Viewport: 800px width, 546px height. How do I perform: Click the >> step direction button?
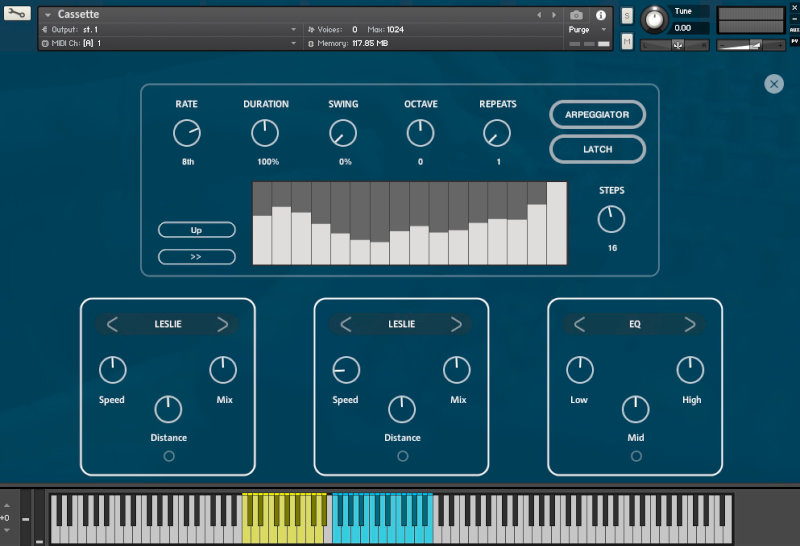click(x=196, y=257)
